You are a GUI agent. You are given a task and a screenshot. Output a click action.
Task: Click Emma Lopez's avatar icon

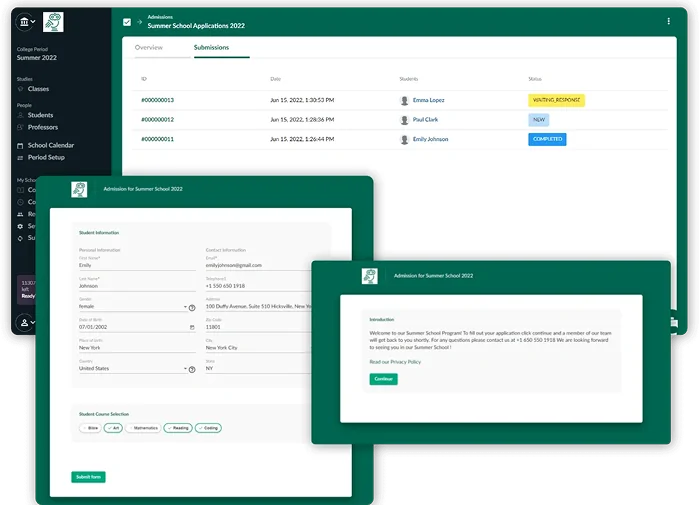click(x=404, y=100)
